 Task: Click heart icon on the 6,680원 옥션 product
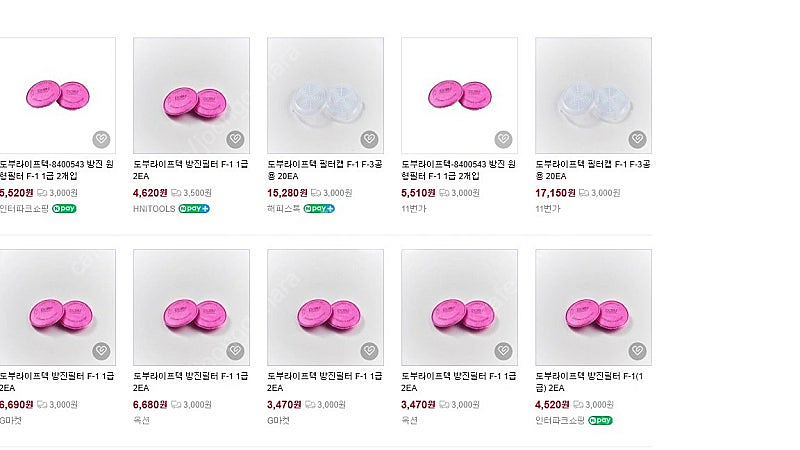coord(235,351)
